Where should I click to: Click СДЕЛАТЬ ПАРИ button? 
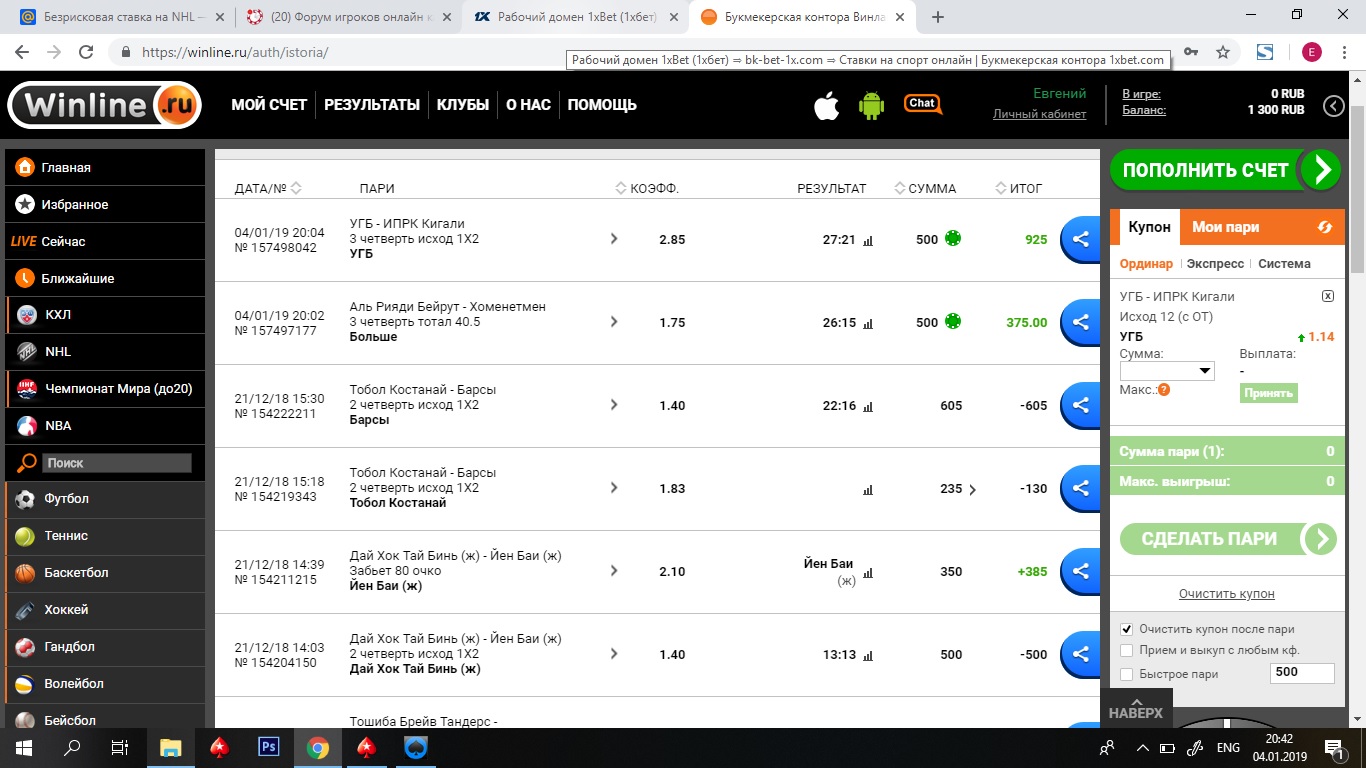(1228, 539)
